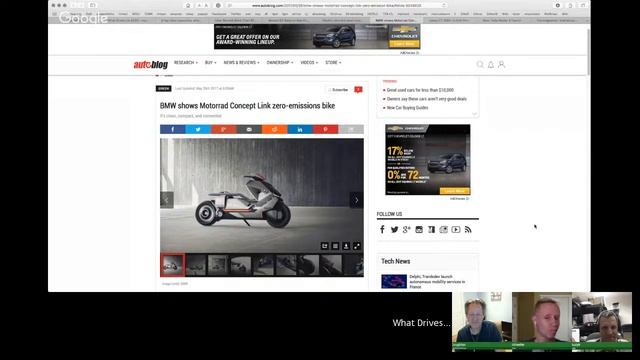640x360 pixels.
Task: Click the Tech News section heading
Action: [x=396, y=261]
